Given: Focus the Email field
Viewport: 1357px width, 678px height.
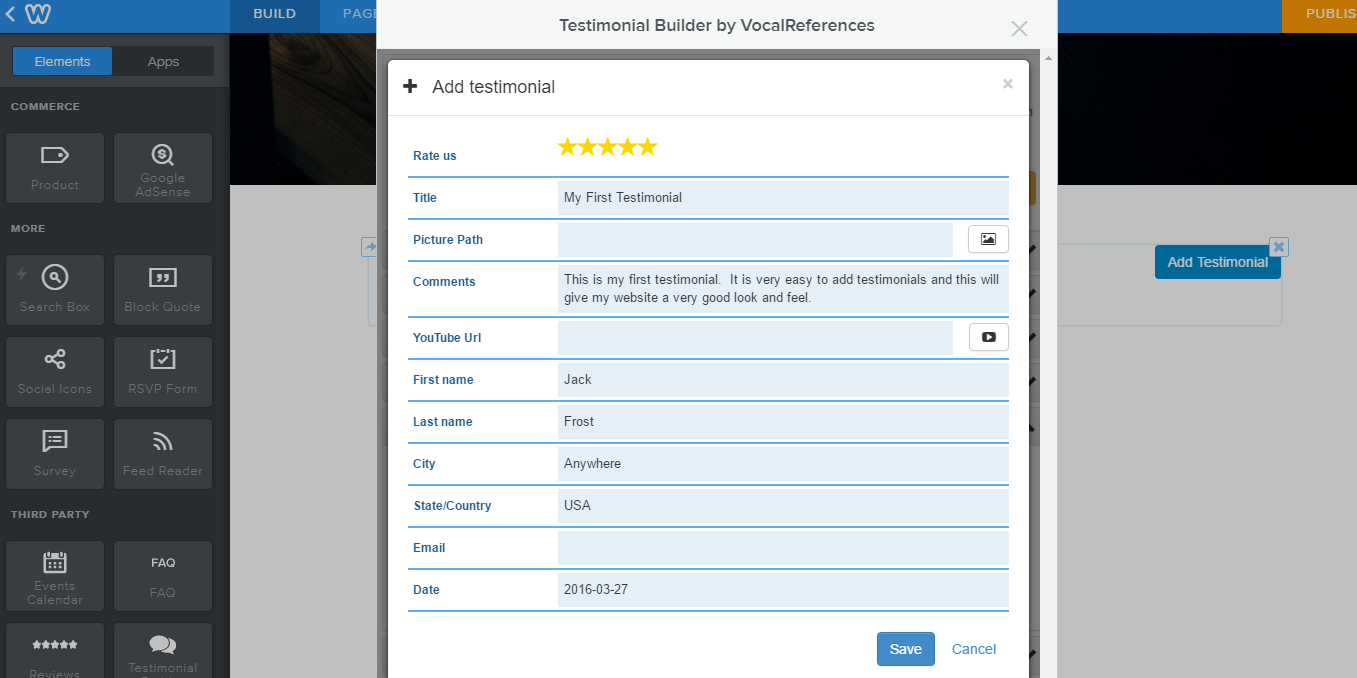Looking at the screenshot, I should point(783,547).
